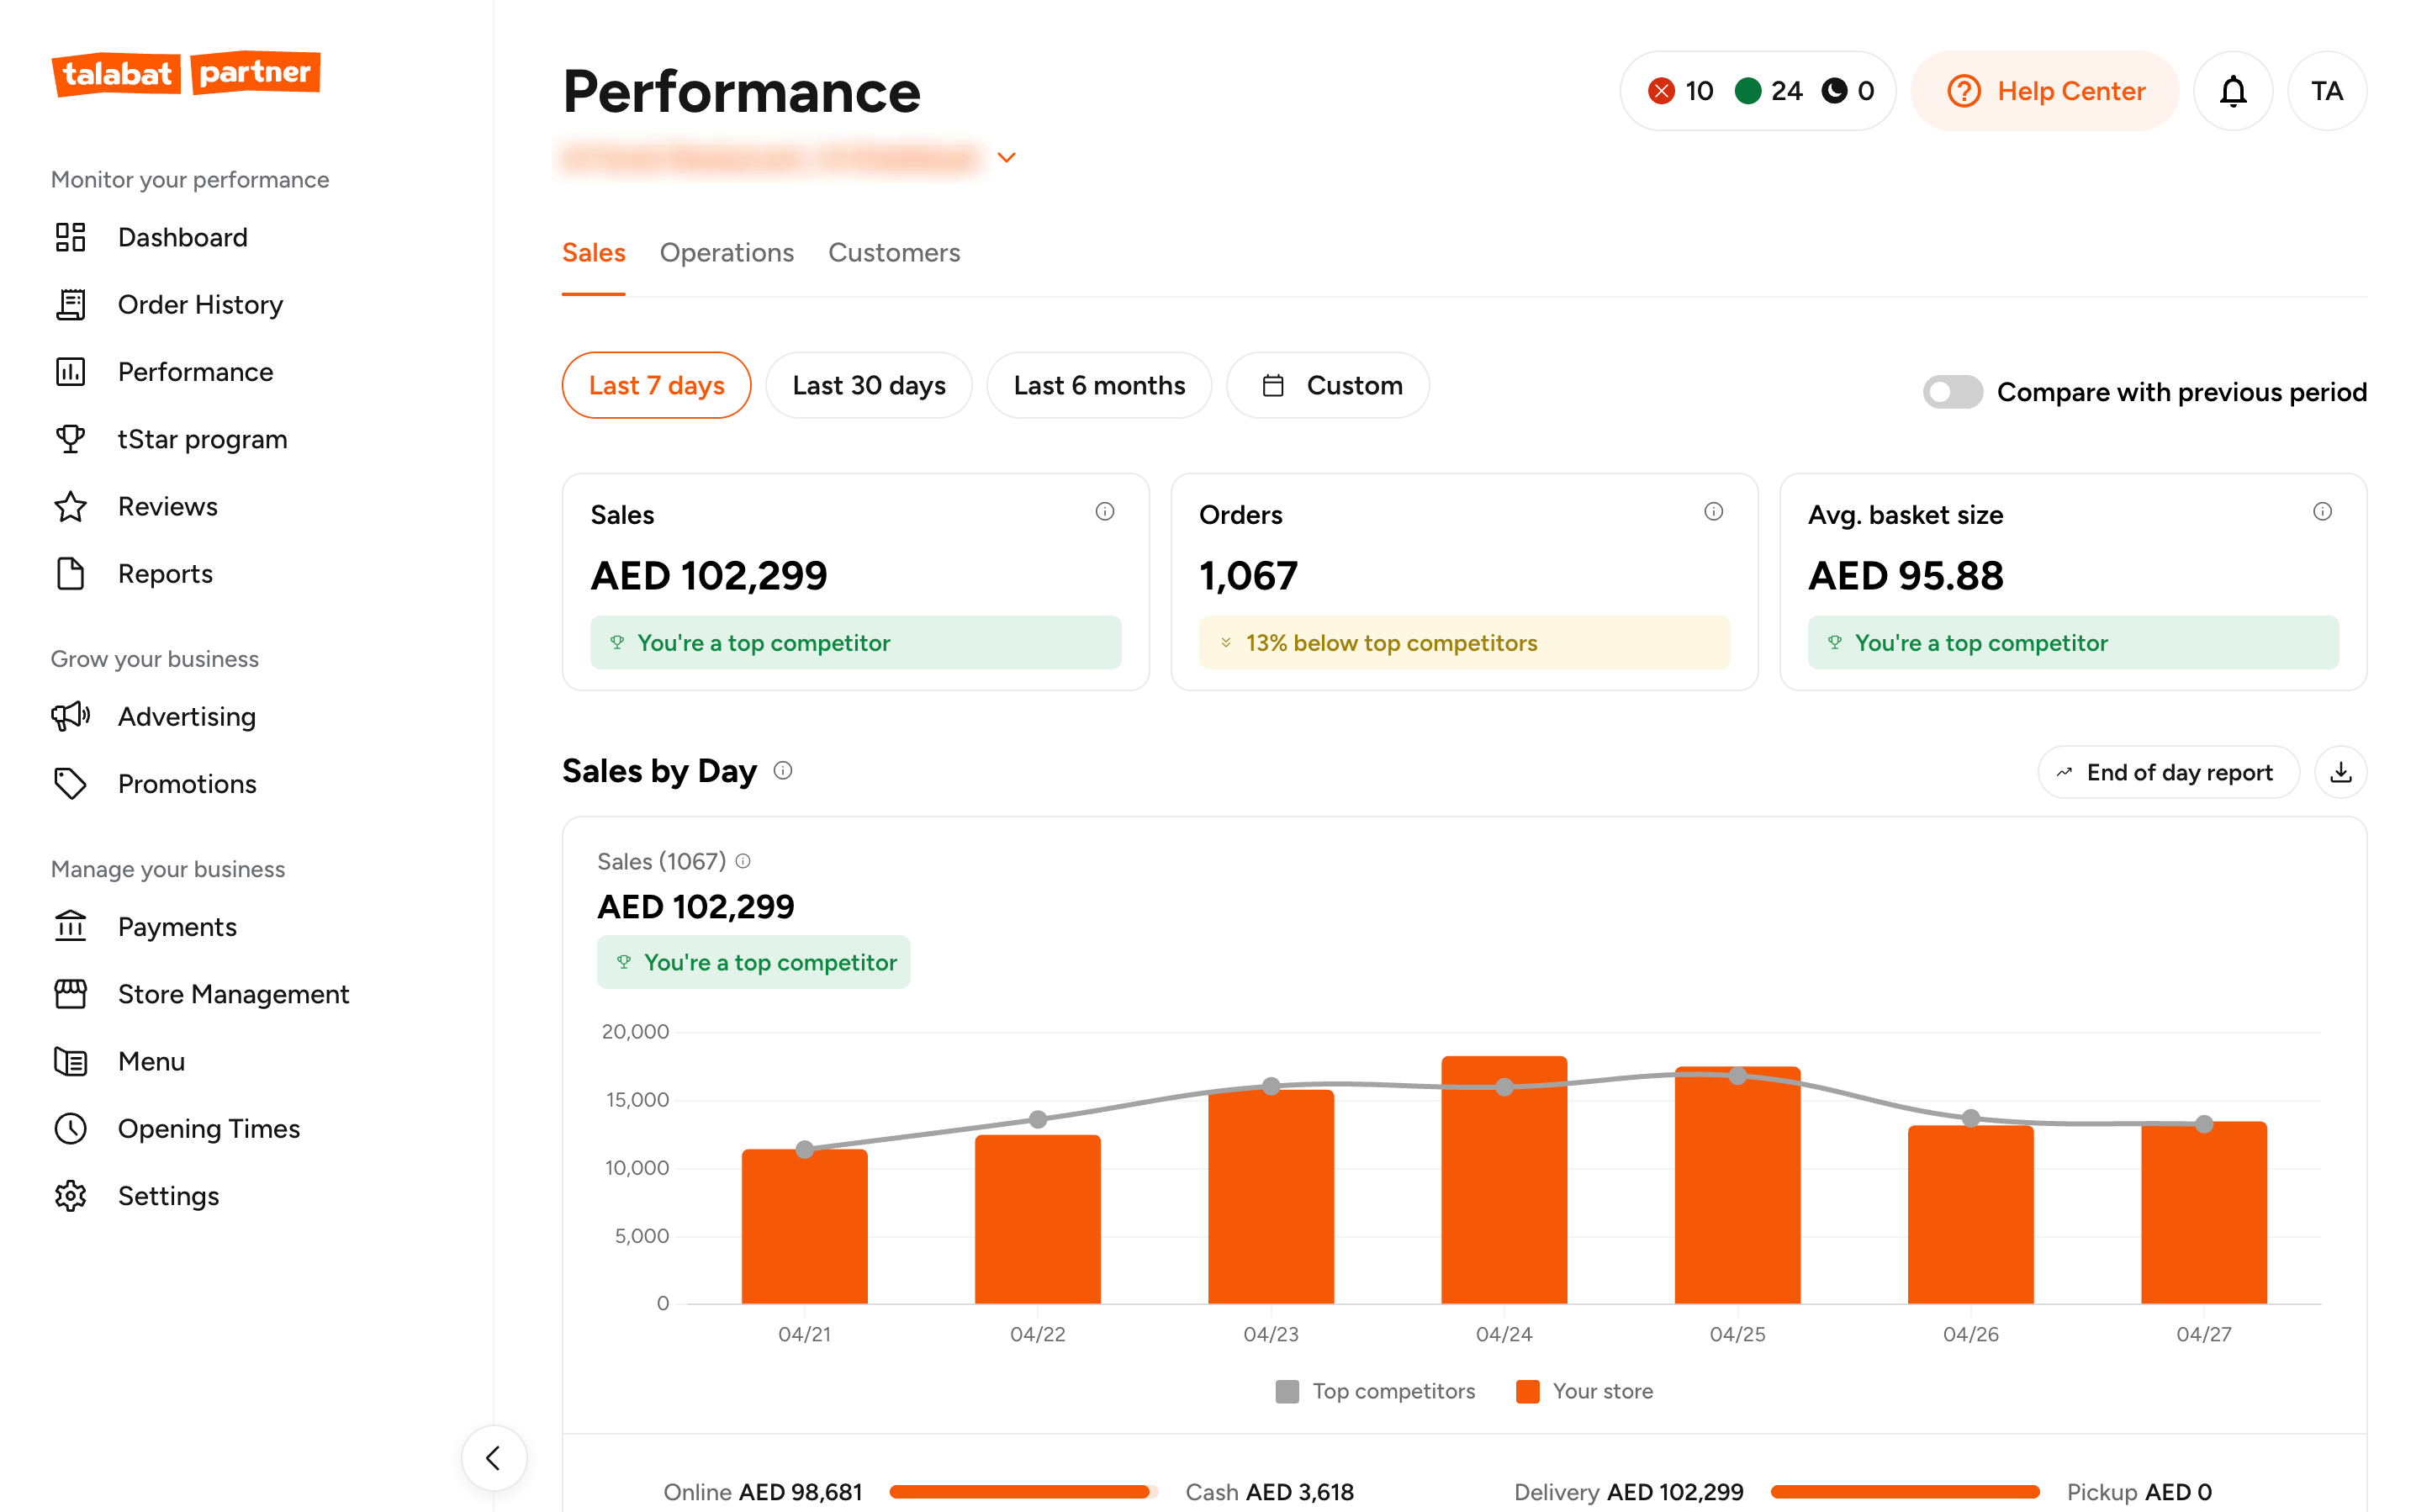Click the tStar program trophy icon
The width and height of the screenshot is (2432, 1512).
70,439
